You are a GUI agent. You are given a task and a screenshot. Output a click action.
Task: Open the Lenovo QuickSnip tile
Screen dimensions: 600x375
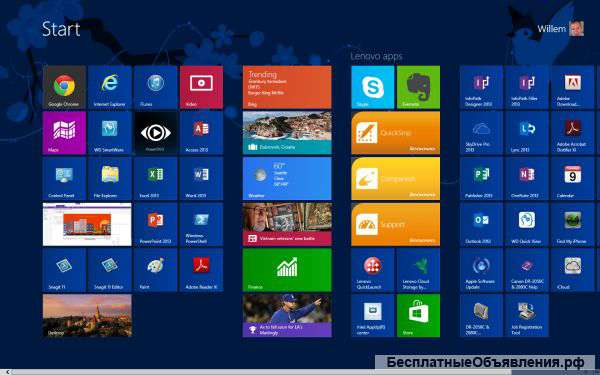(396, 133)
